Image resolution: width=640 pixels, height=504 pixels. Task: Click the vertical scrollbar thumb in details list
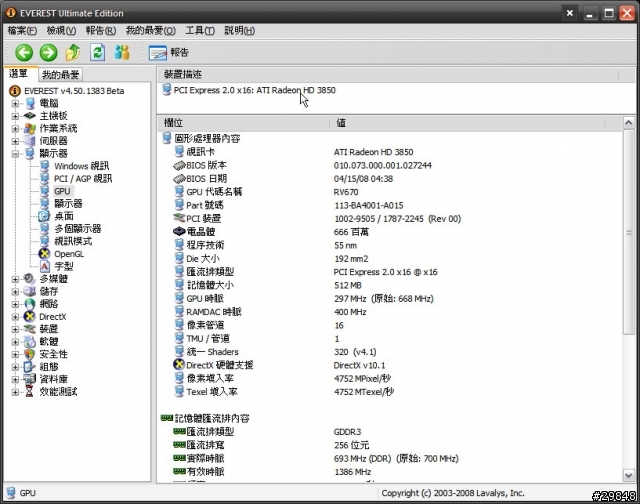(x=629, y=232)
